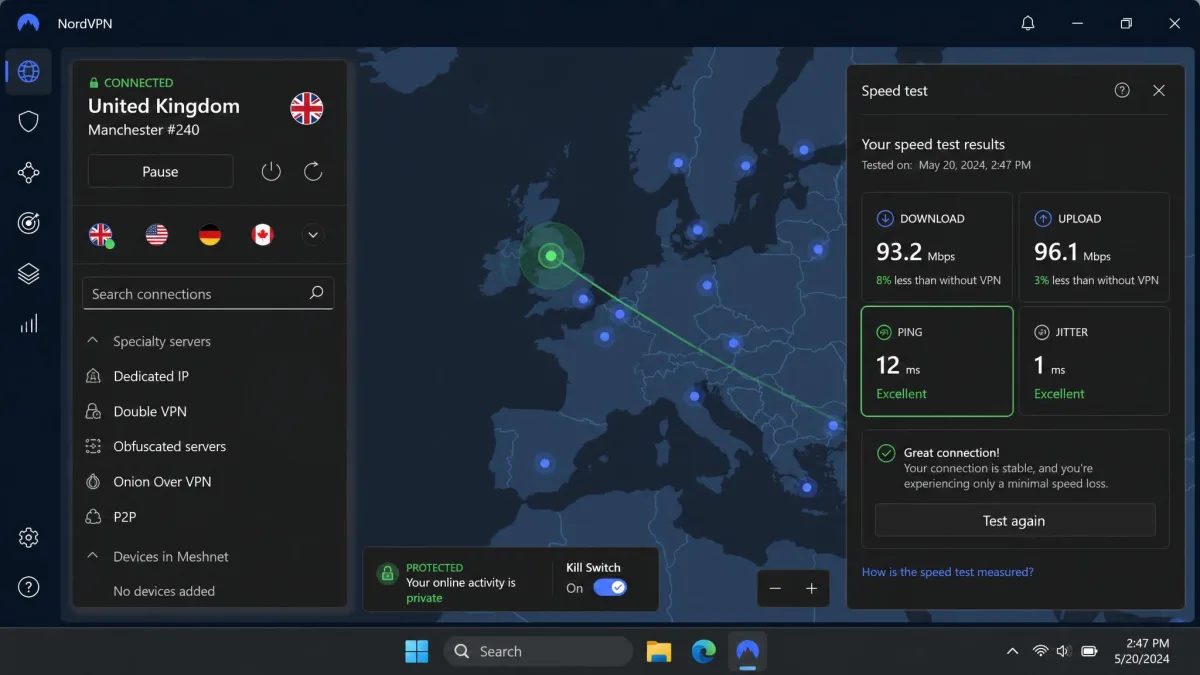The width and height of the screenshot is (1200, 675).
Task: Open Microsoft Edge from taskbar
Action: coord(704,651)
